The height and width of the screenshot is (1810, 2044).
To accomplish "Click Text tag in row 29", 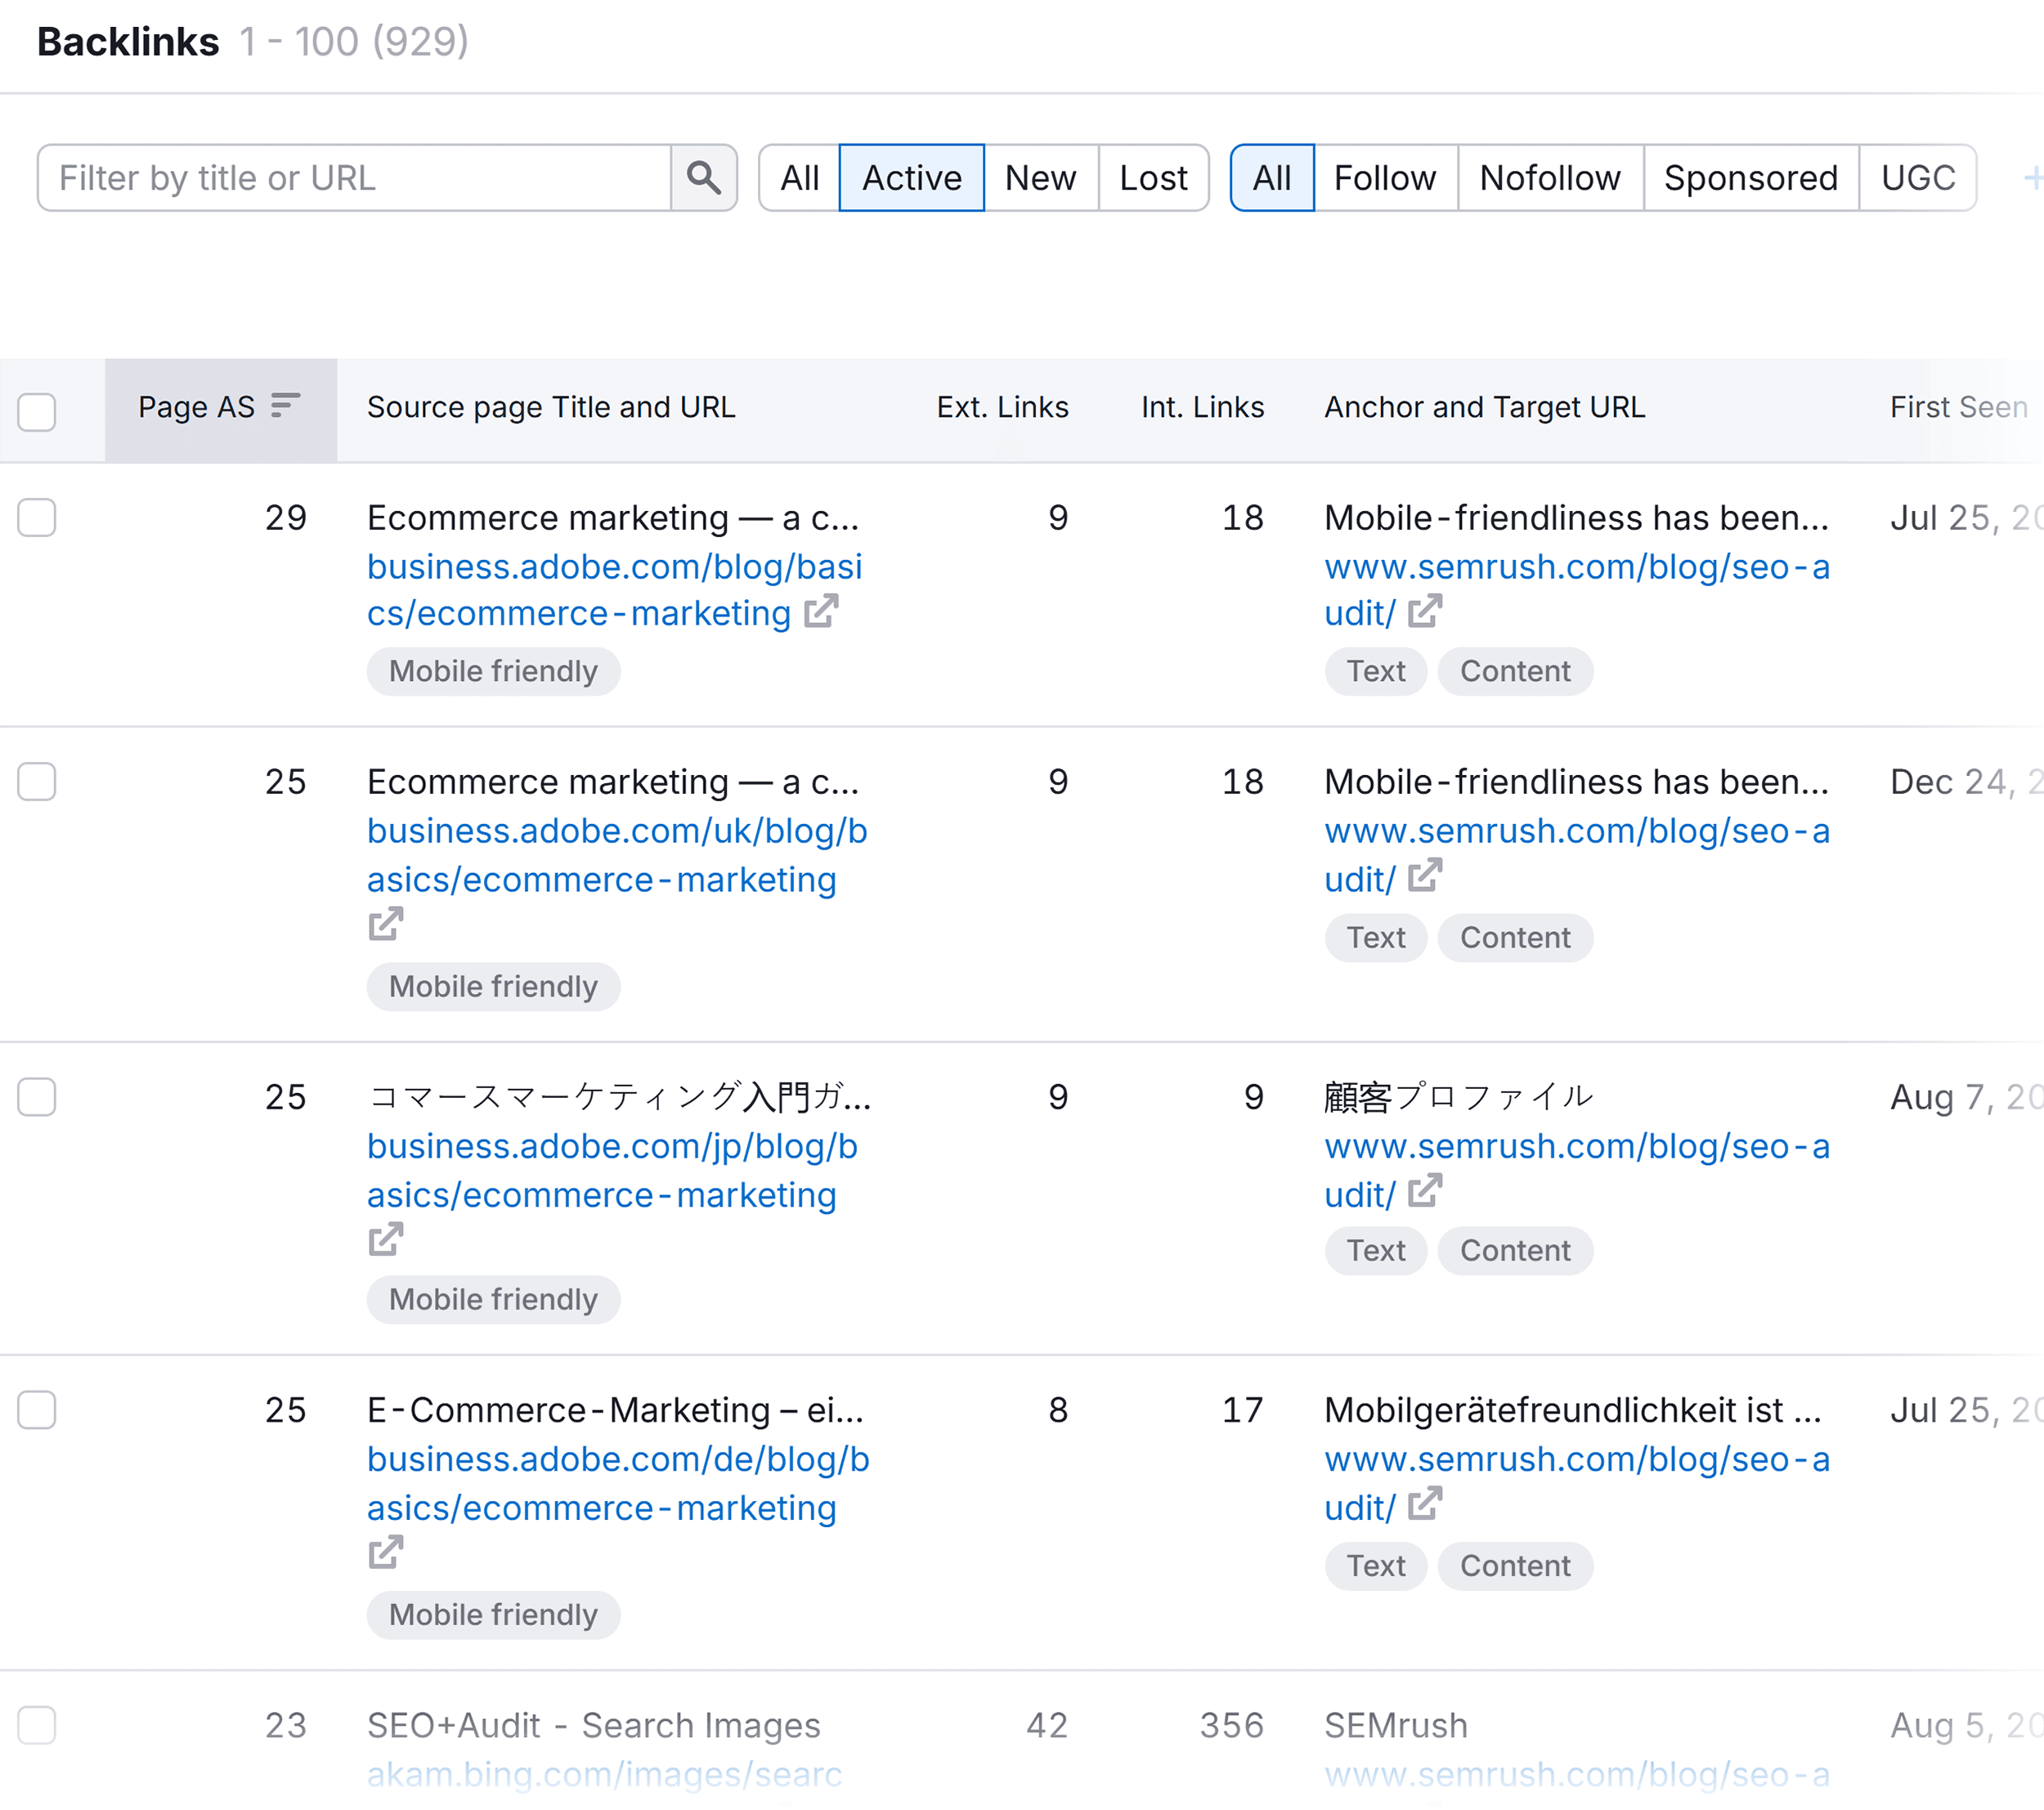I will click(1375, 671).
